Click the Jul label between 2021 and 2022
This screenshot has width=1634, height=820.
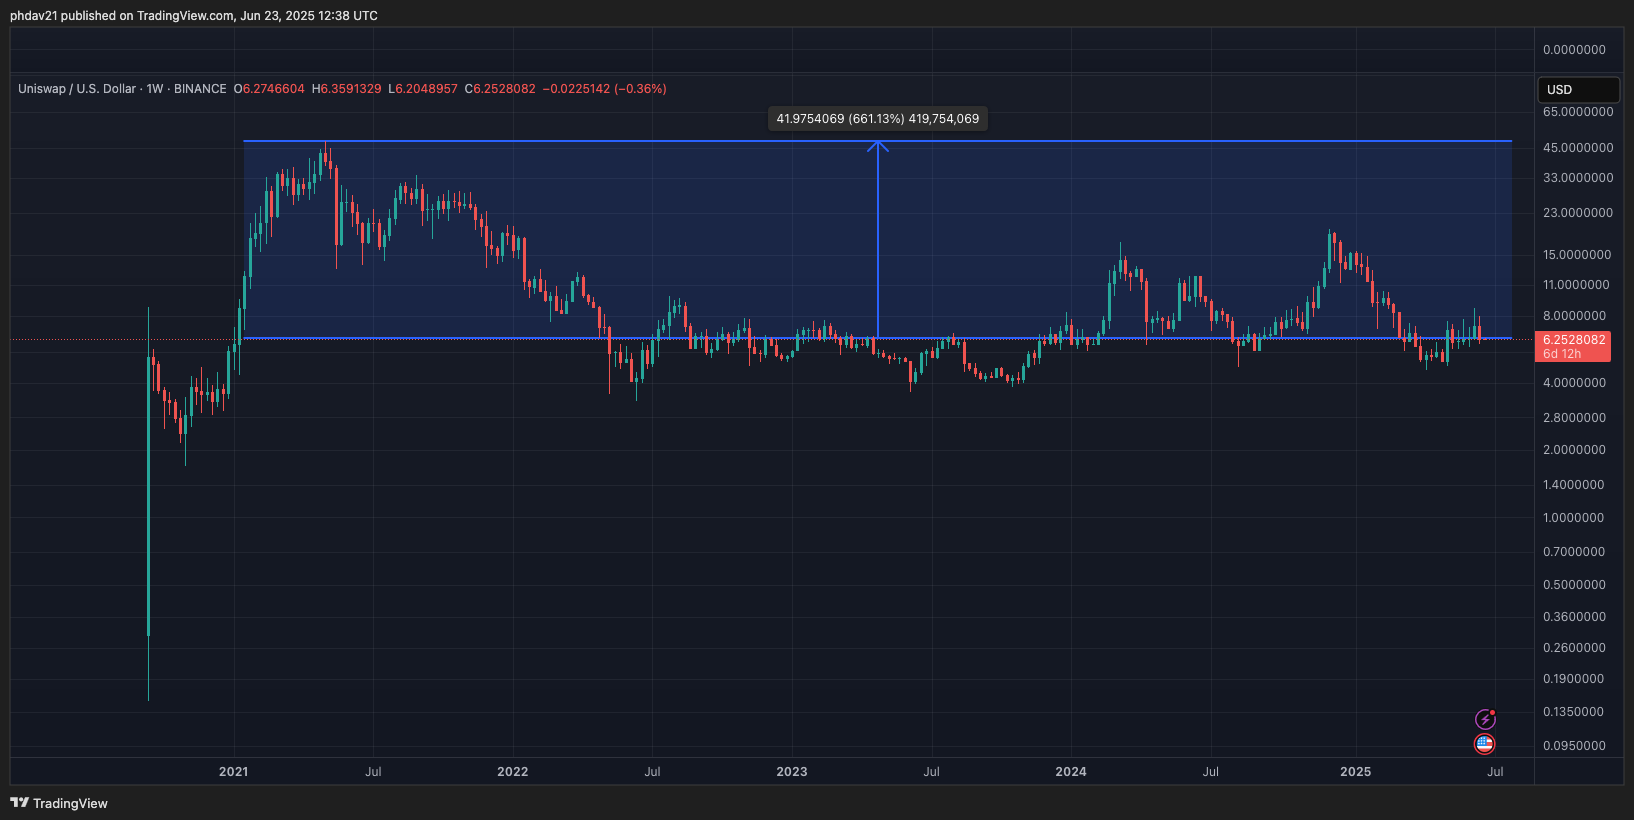(373, 772)
